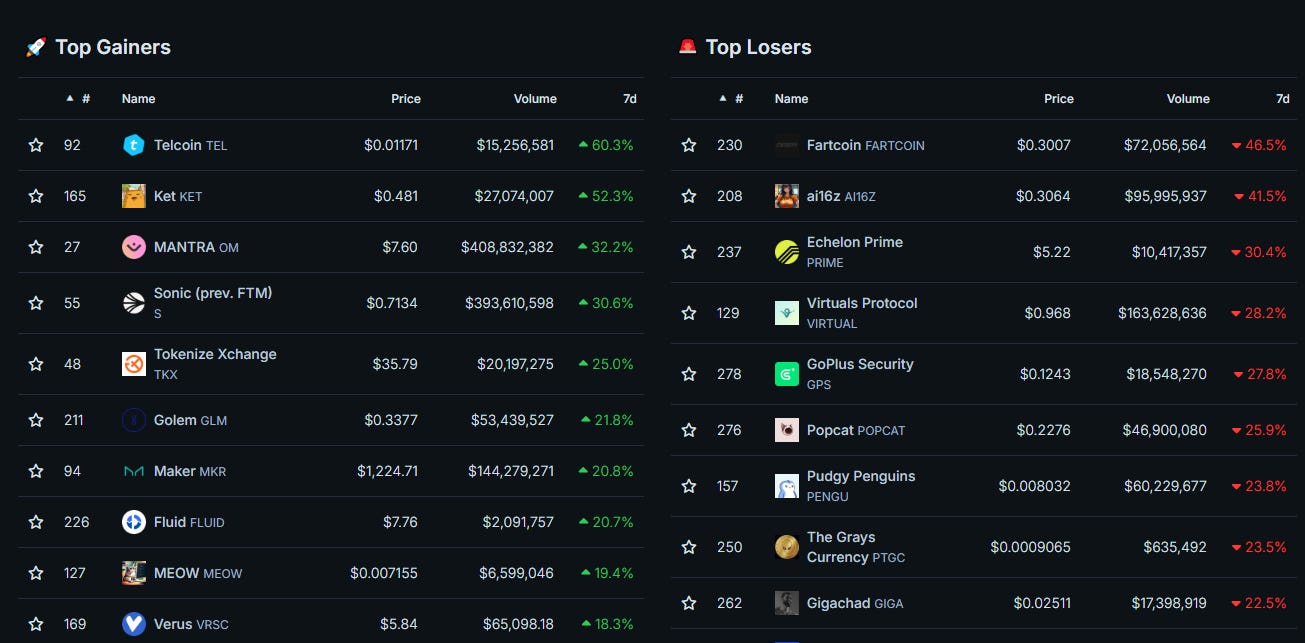Click the Echelon Prime logo
This screenshot has width=1305, height=643.
(787, 252)
